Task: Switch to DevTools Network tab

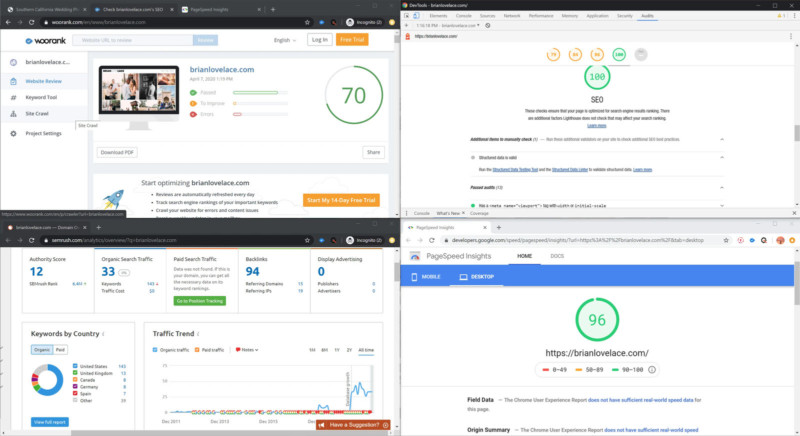Action: (512, 16)
